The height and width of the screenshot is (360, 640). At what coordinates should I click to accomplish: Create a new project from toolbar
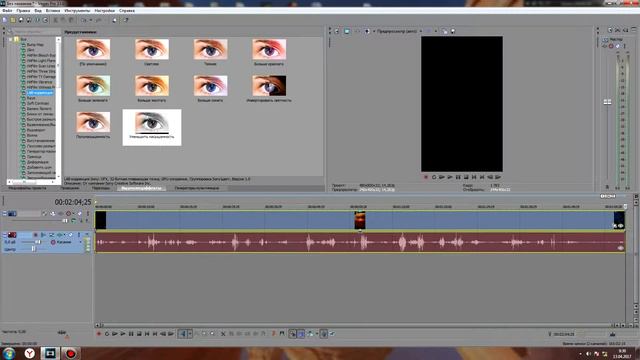tap(4, 20)
